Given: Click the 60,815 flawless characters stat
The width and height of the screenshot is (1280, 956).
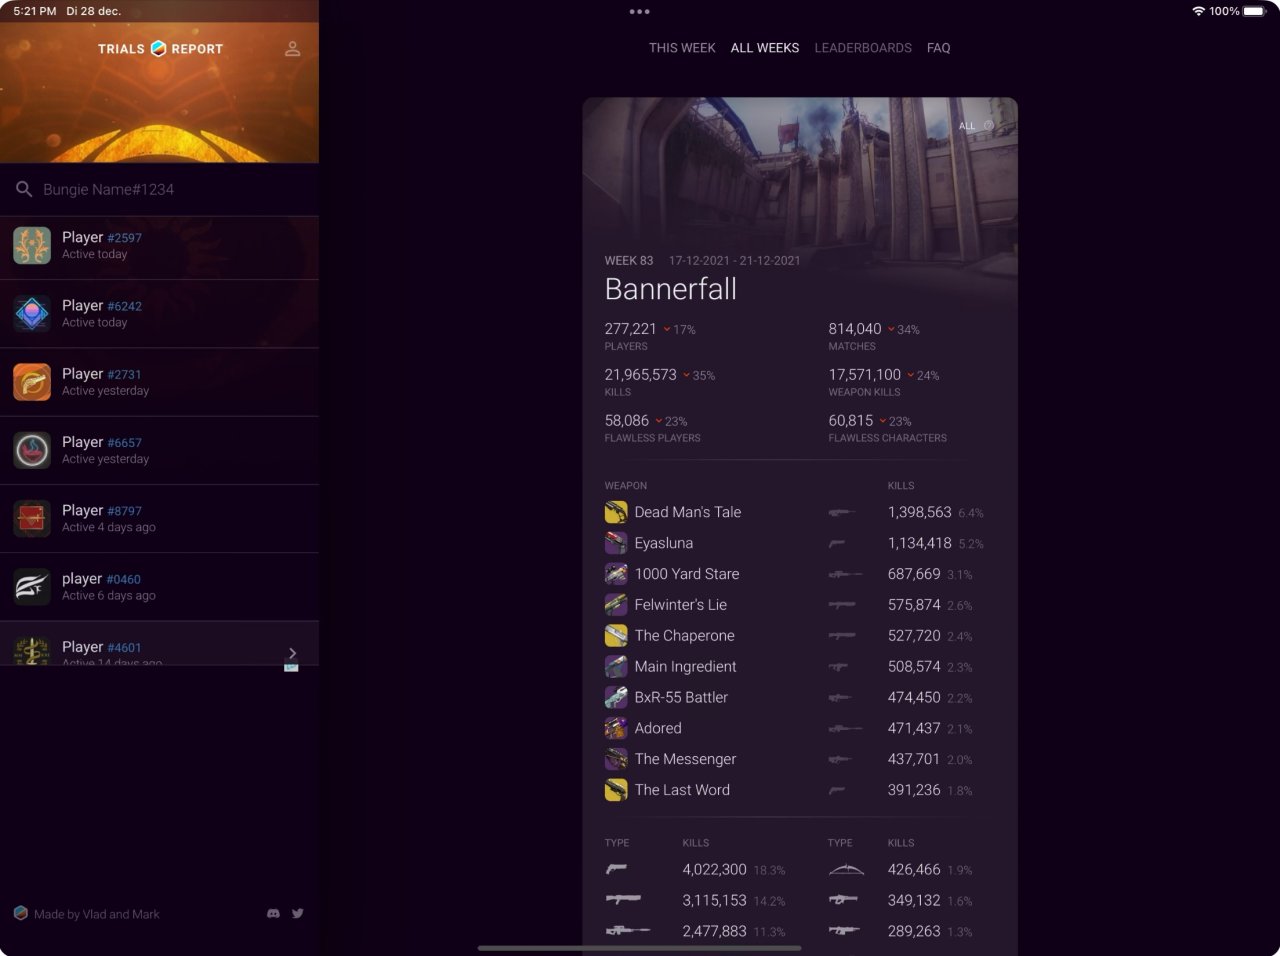Looking at the screenshot, I should [x=887, y=428].
